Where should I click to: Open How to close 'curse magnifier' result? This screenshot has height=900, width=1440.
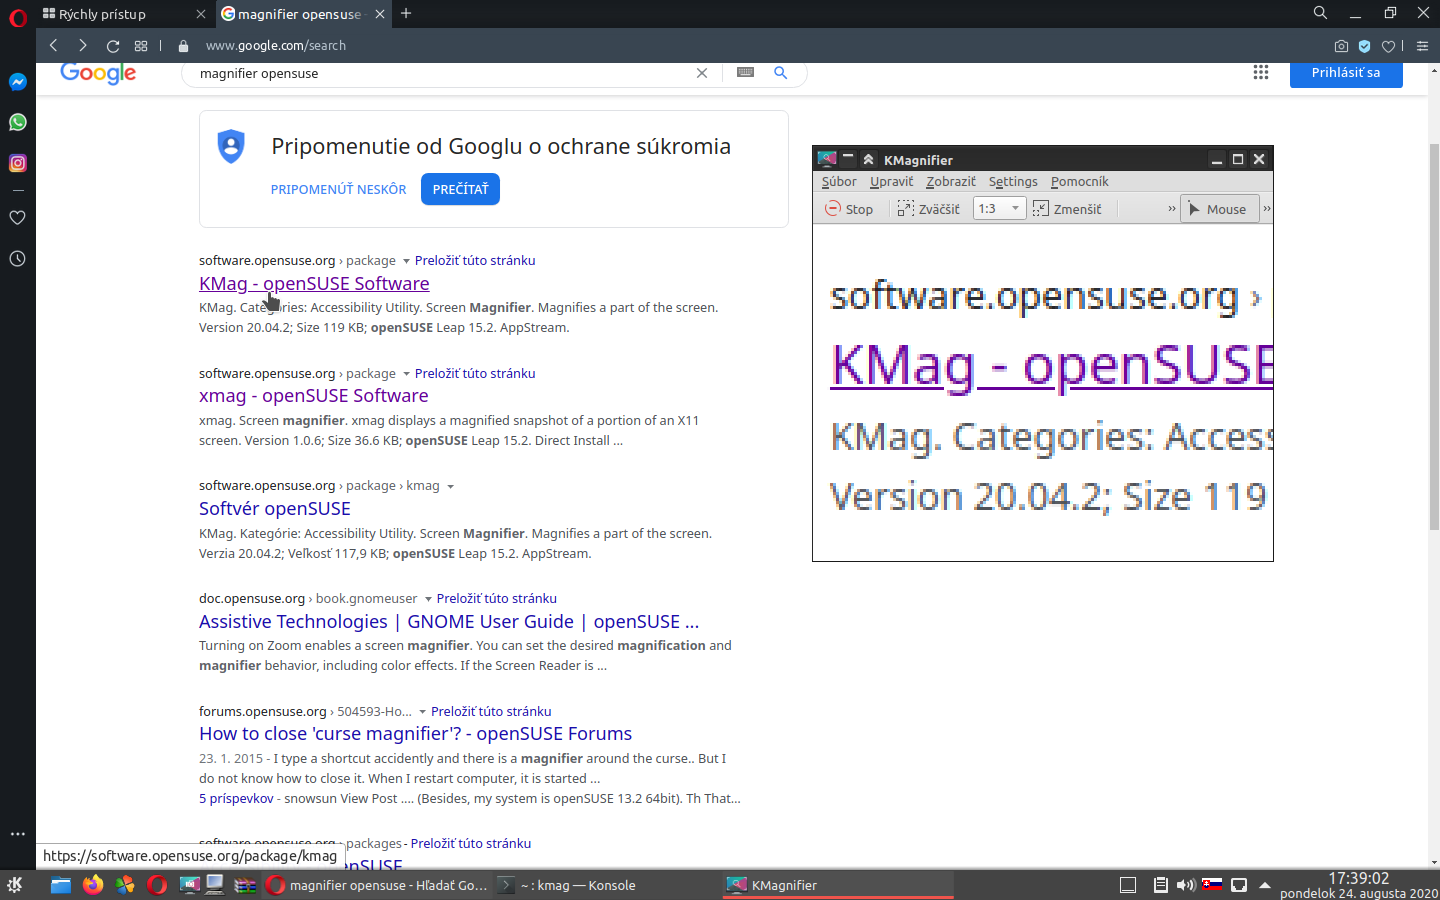416,734
